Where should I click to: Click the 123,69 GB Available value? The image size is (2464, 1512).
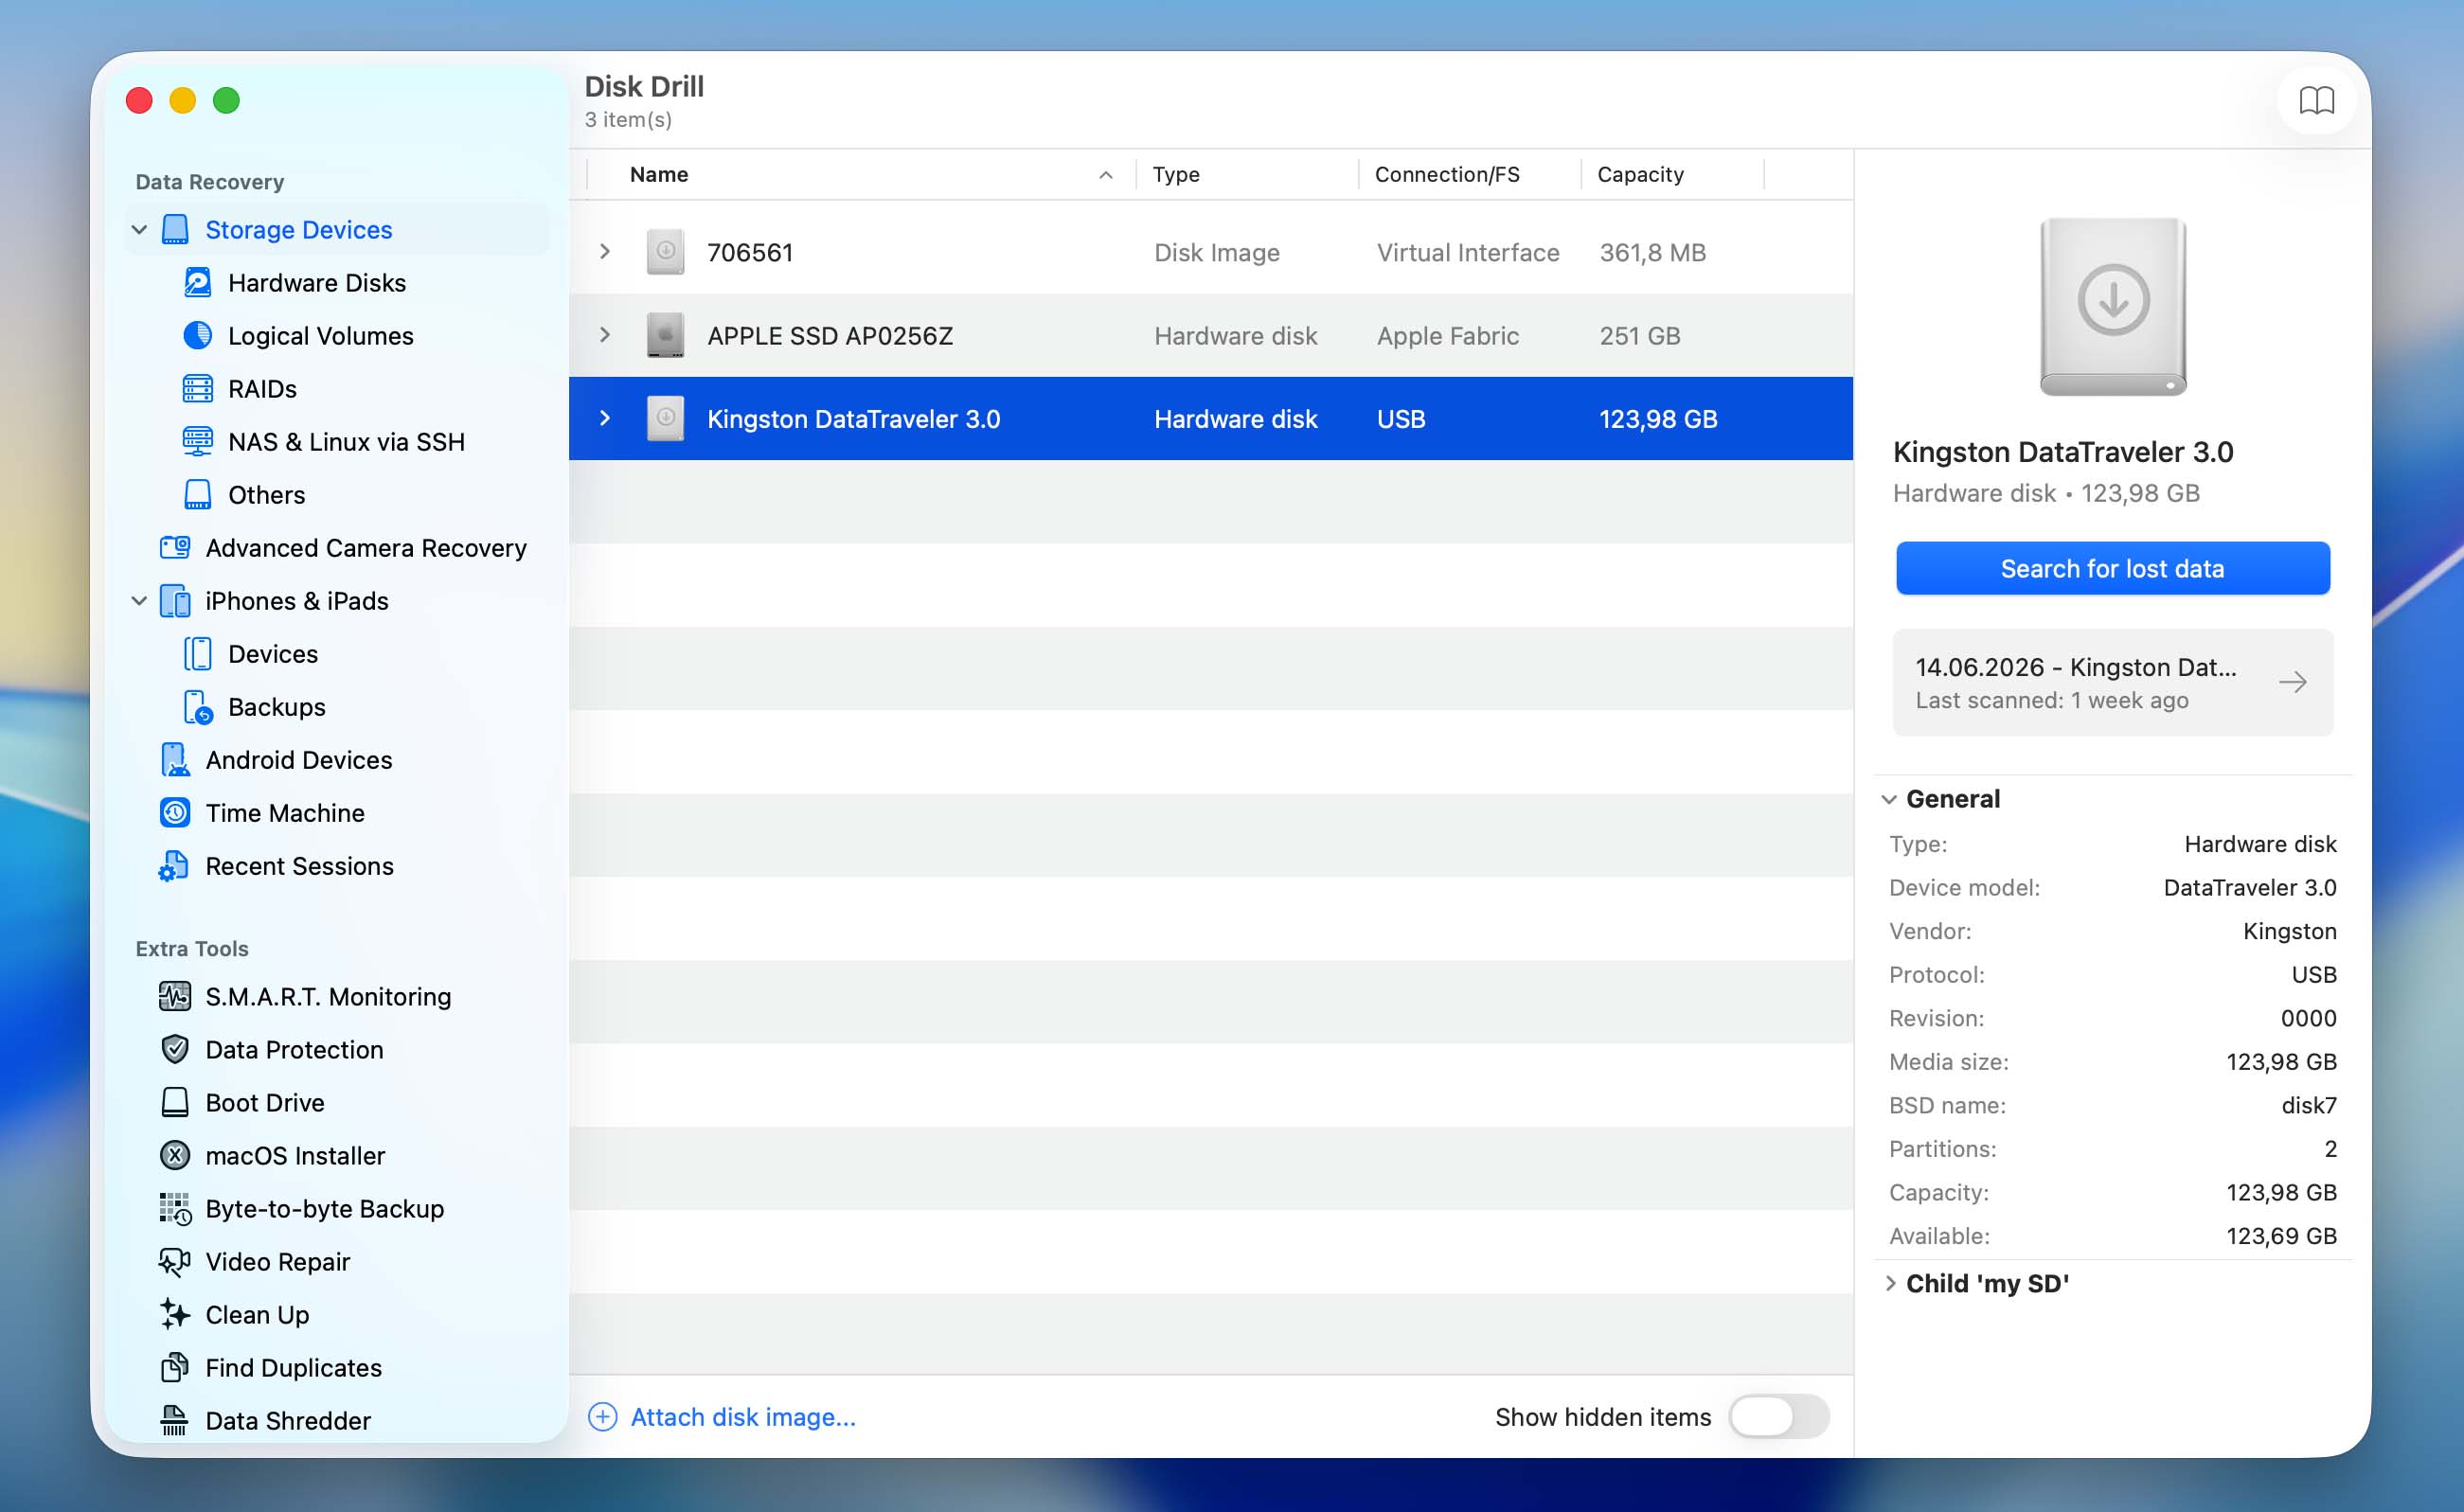(2281, 1236)
